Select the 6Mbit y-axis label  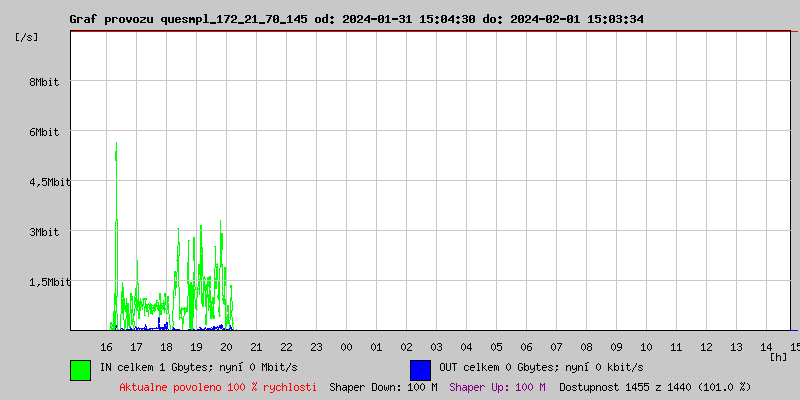click(44, 132)
